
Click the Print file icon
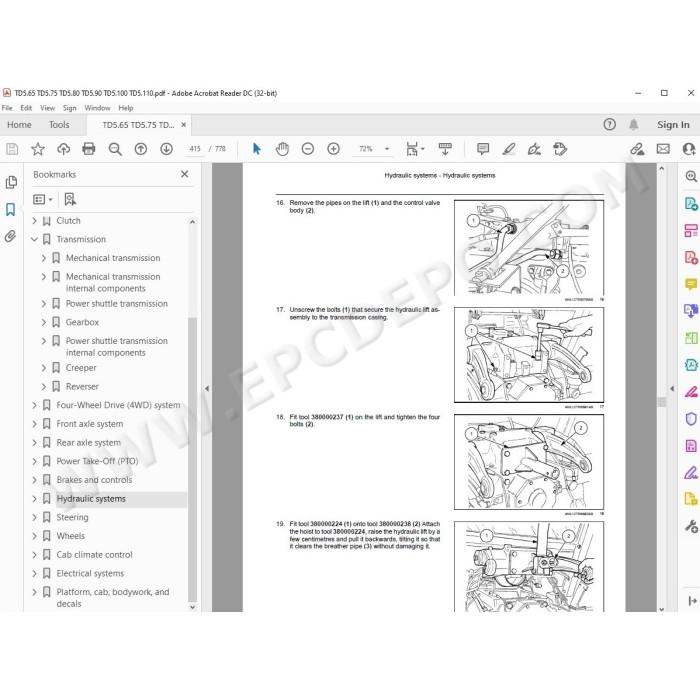pos(89,149)
